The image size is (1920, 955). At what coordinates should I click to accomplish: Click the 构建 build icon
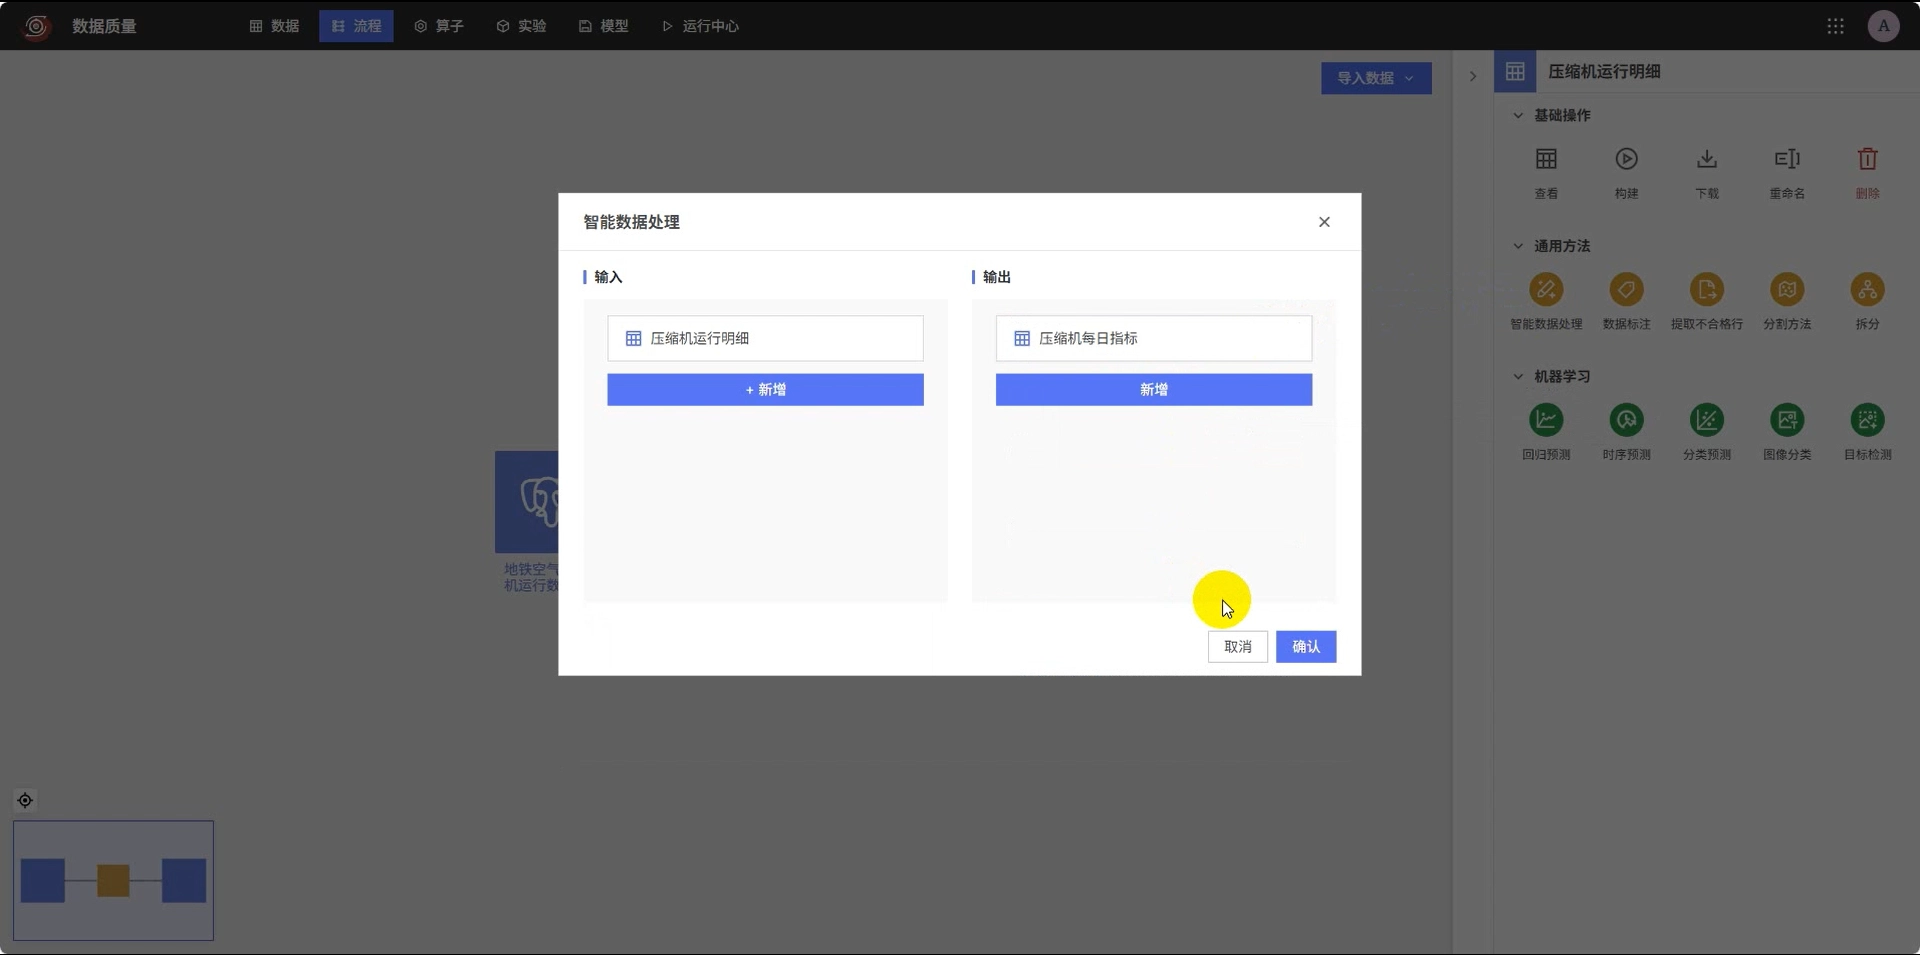[1626, 159]
